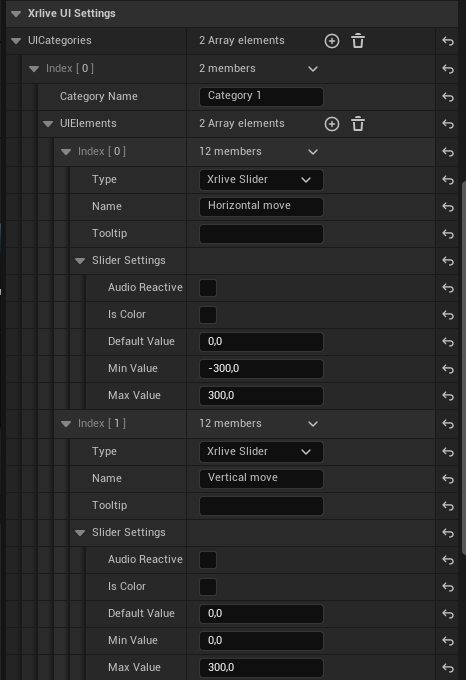Screen dimensions: 466x680
Task: Collapse the Xrlive UI Settings section
Action: click(x=16, y=14)
